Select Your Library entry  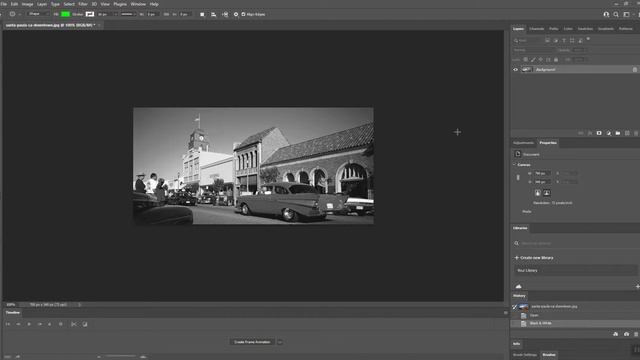(576, 270)
